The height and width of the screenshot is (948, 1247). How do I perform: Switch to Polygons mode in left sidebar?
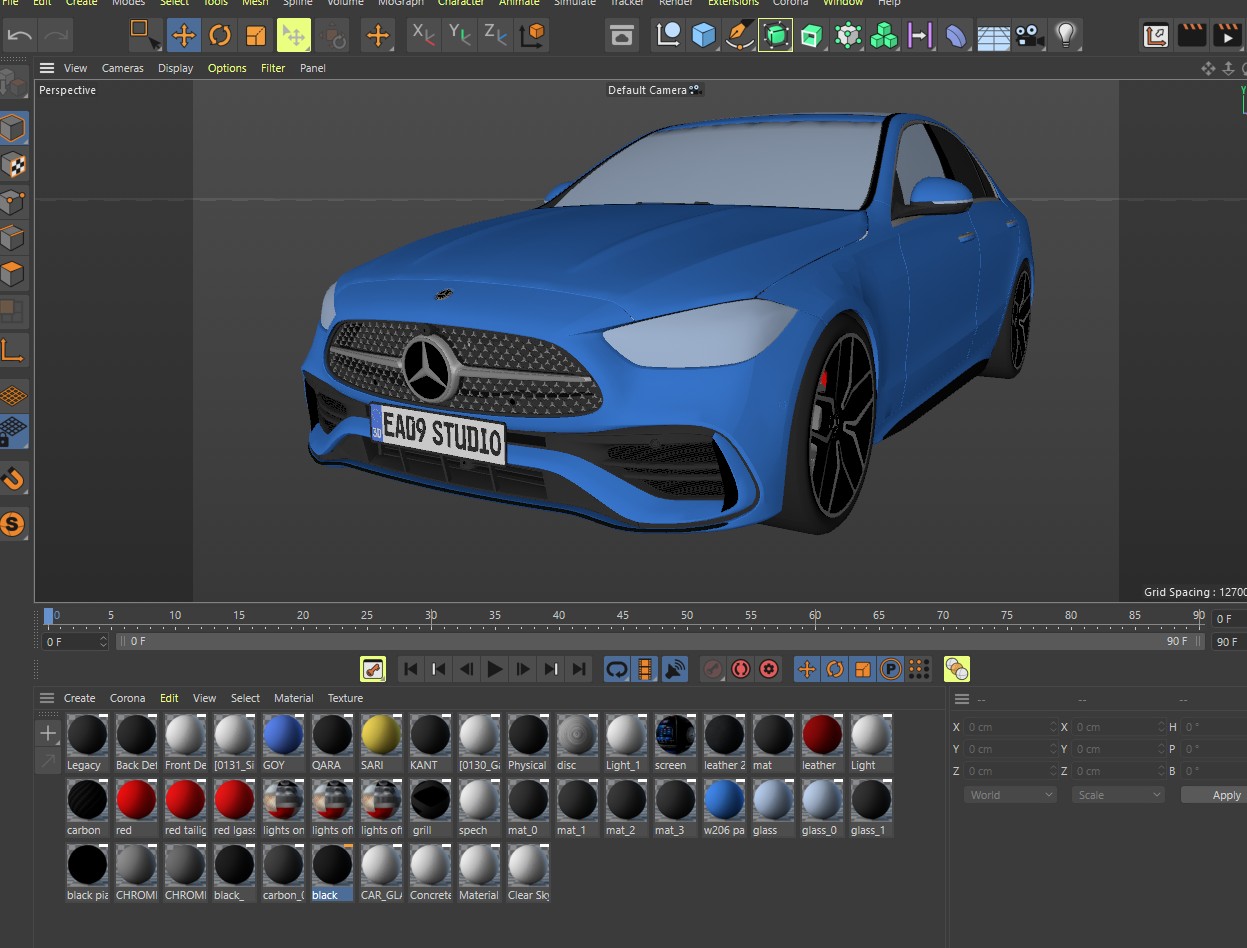tap(13, 273)
